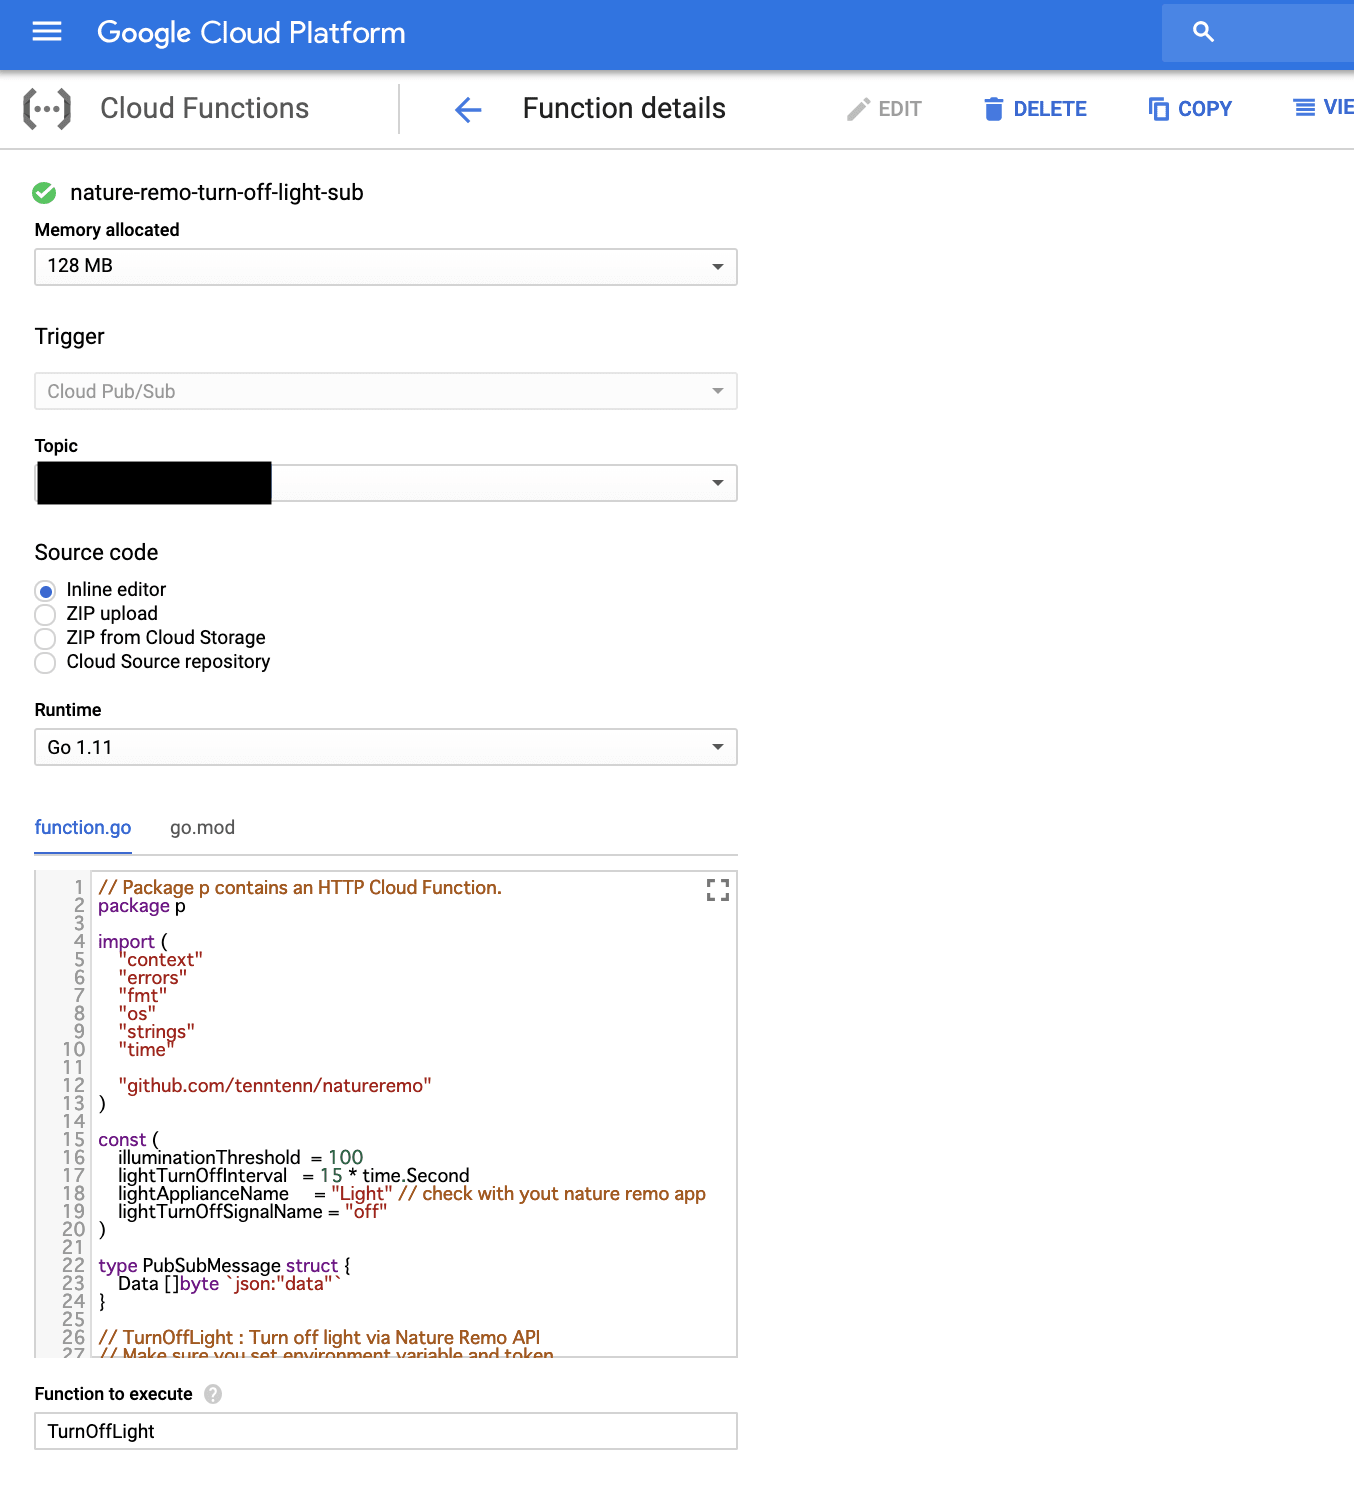Click the lightApplianceName code line
Screen dimensions: 1354x1490
411,1194
